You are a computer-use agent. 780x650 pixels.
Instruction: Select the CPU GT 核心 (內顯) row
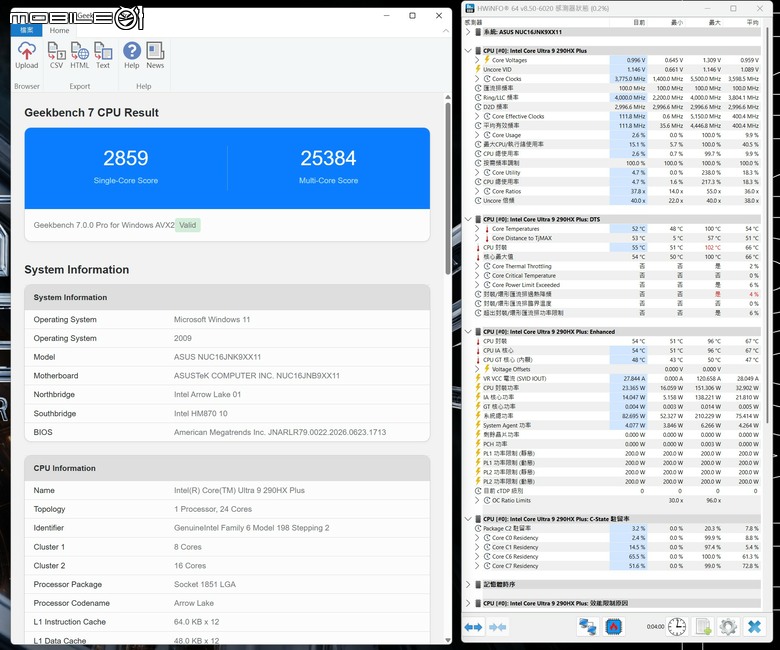(617, 360)
